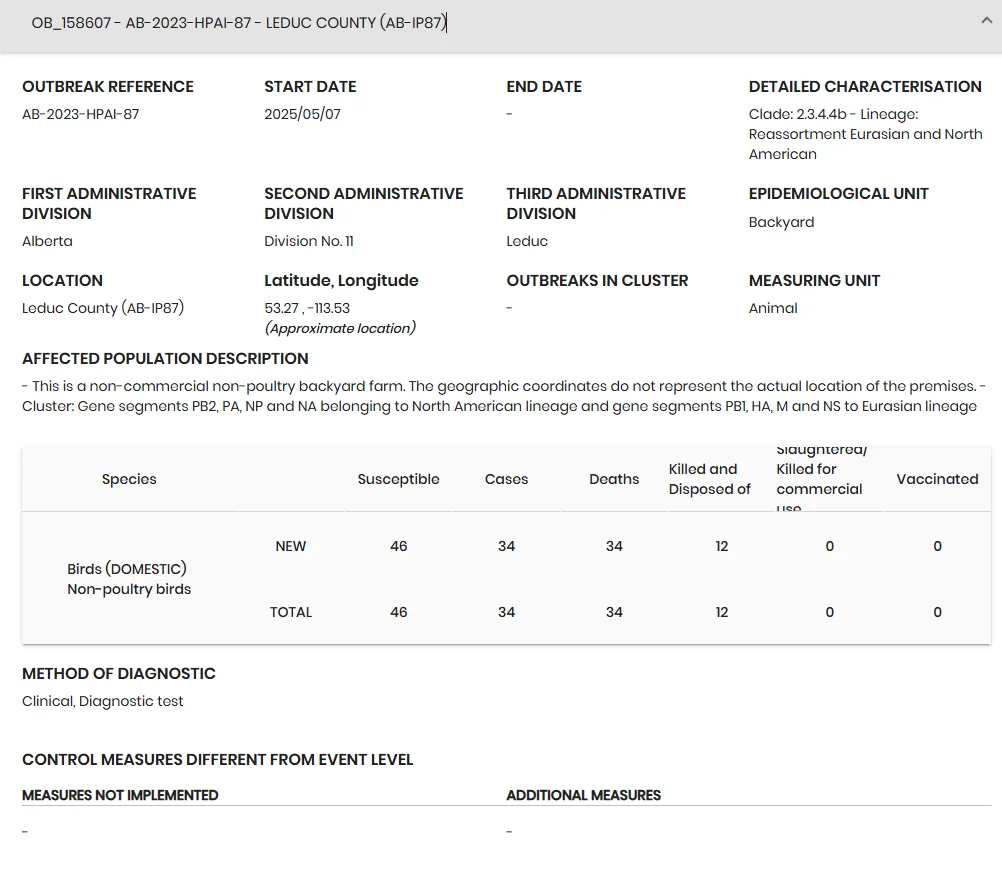The width and height of the screenshot is (1002, 883).
Task: Click the Species column header
Action: click(129, 479)
